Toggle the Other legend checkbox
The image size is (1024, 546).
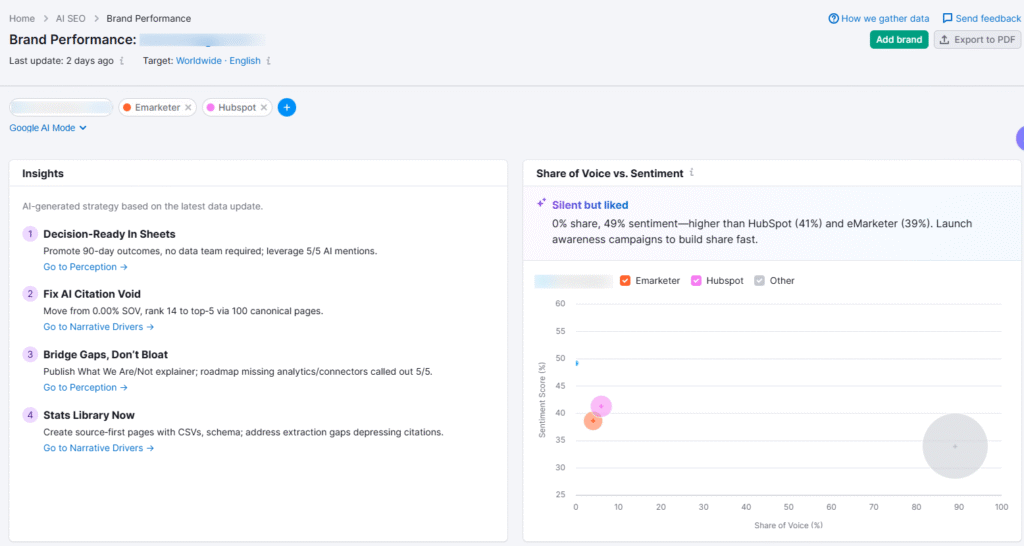tap(759, 281)
